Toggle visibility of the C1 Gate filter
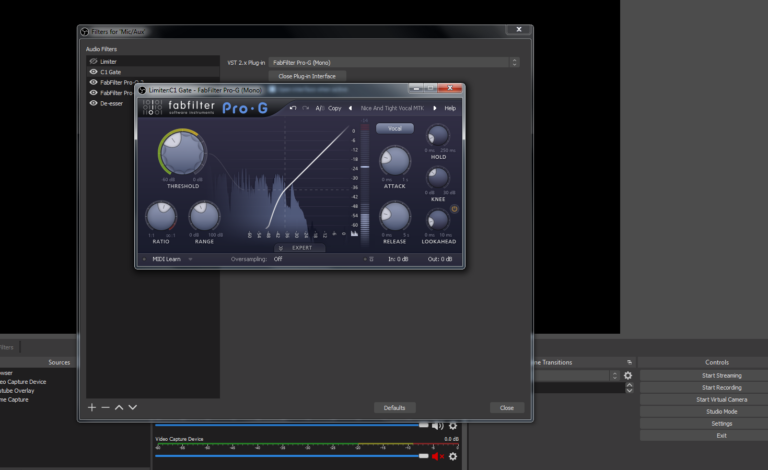 pos(94,72)
